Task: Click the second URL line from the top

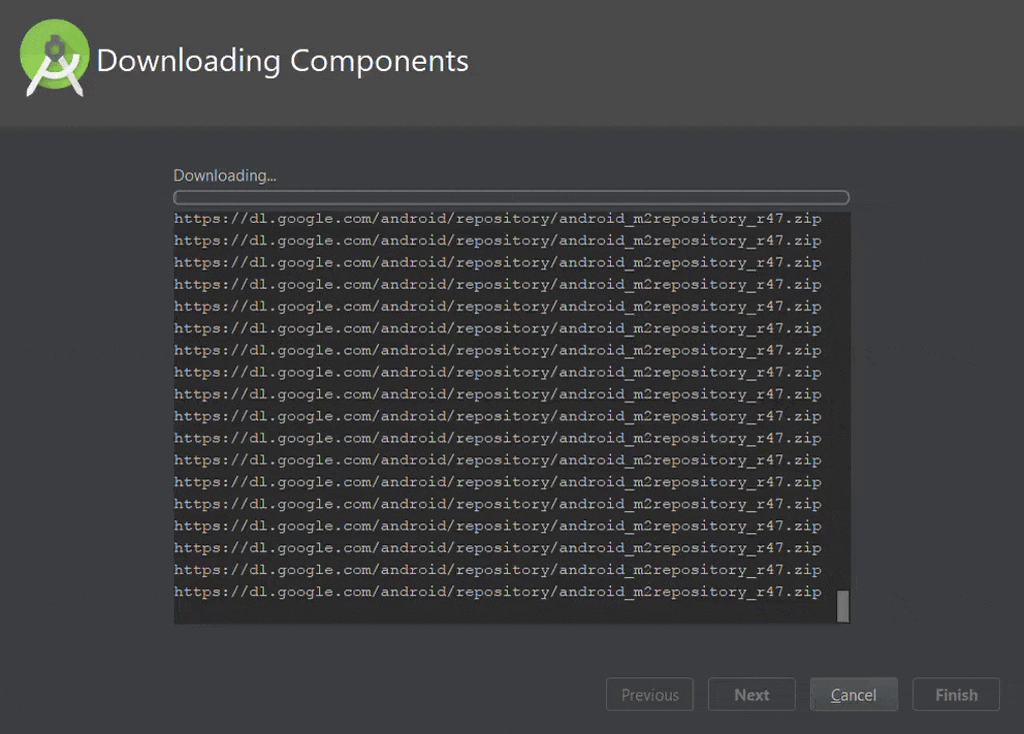Action: click(497, 241)
